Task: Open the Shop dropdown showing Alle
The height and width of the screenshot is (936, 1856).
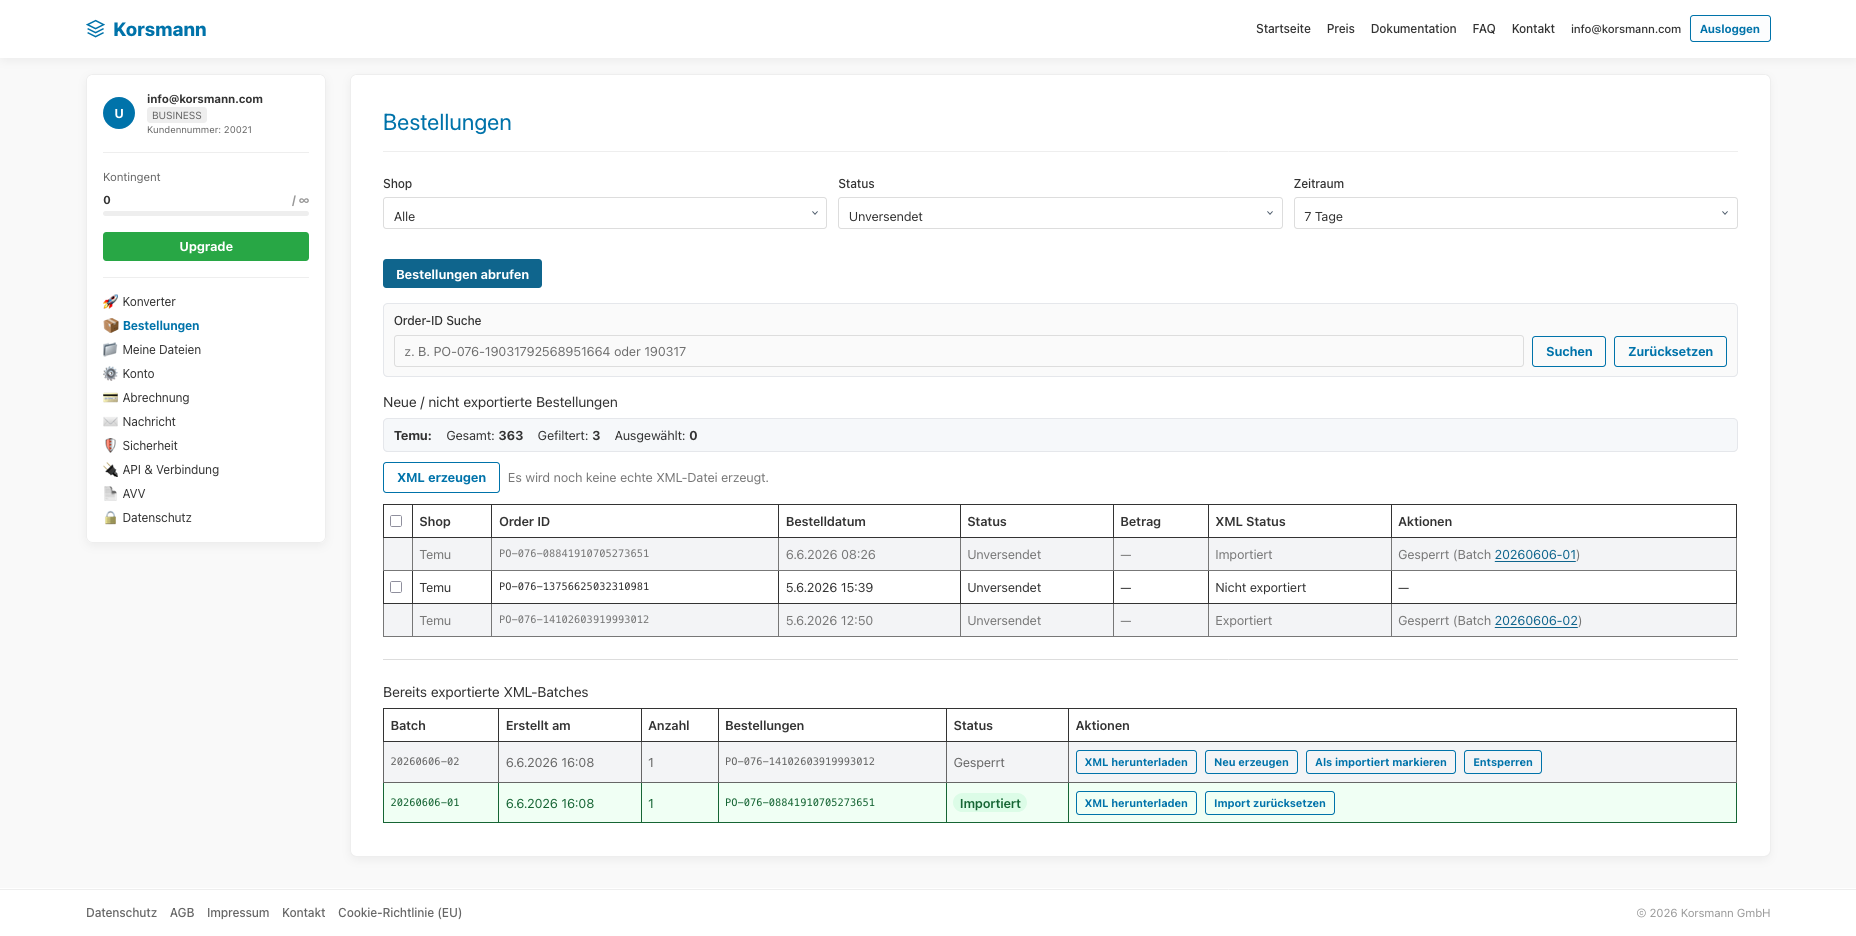Action: coord(605,213)
